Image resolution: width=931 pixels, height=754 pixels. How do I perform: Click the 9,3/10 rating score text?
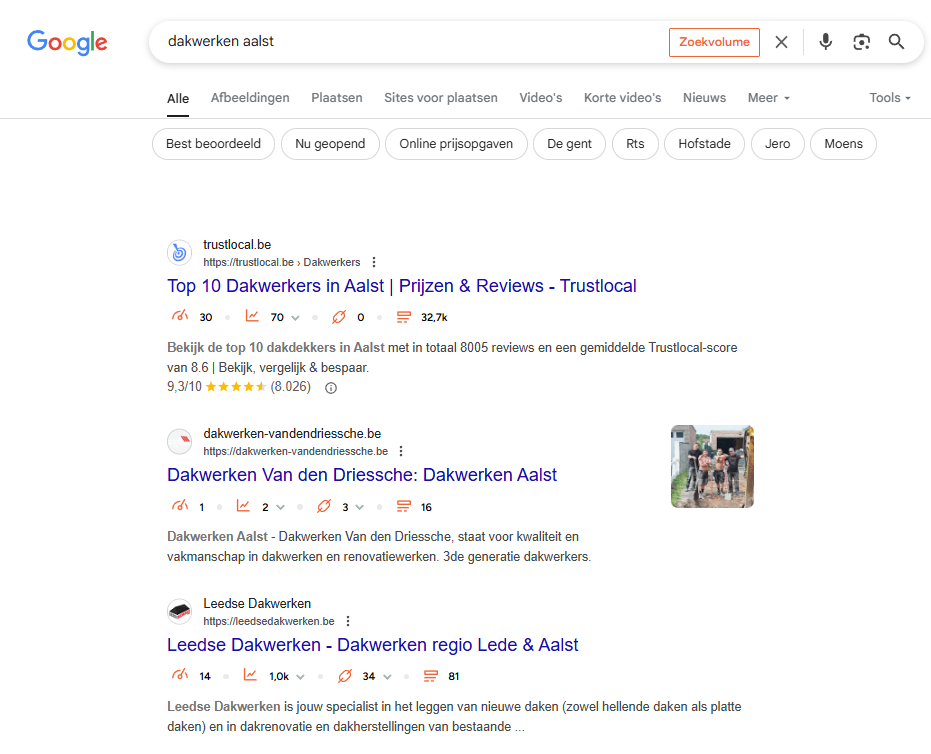pyautogui.click(x=184, y=387)
